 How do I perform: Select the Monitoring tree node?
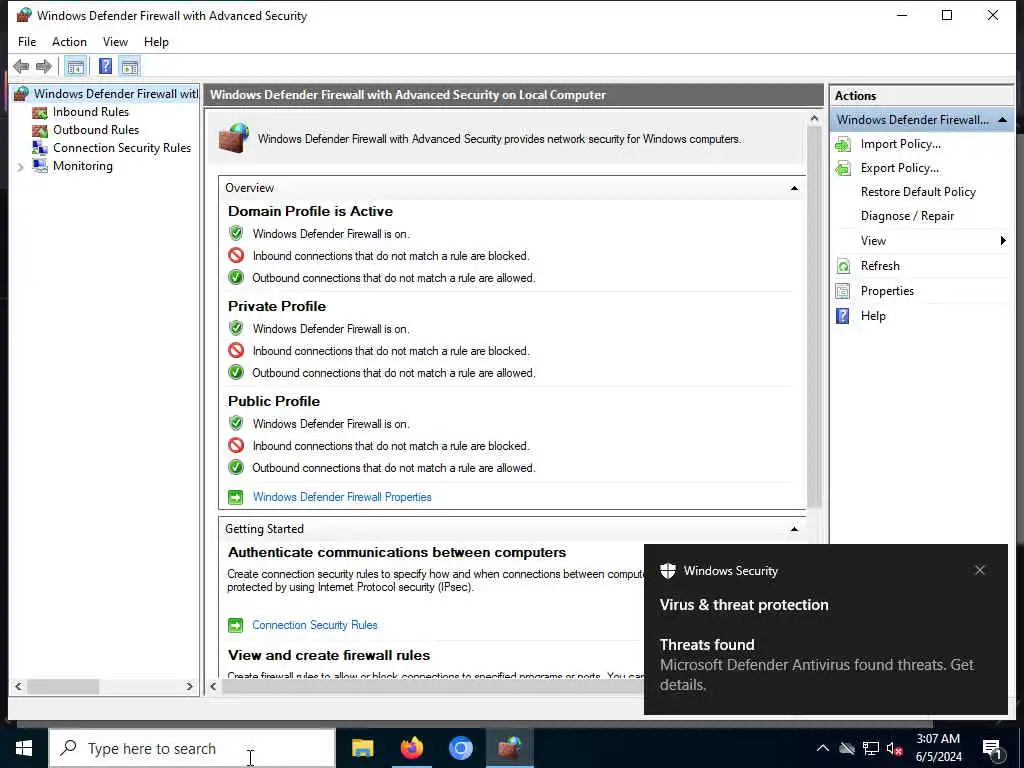(x=83, y=166)
